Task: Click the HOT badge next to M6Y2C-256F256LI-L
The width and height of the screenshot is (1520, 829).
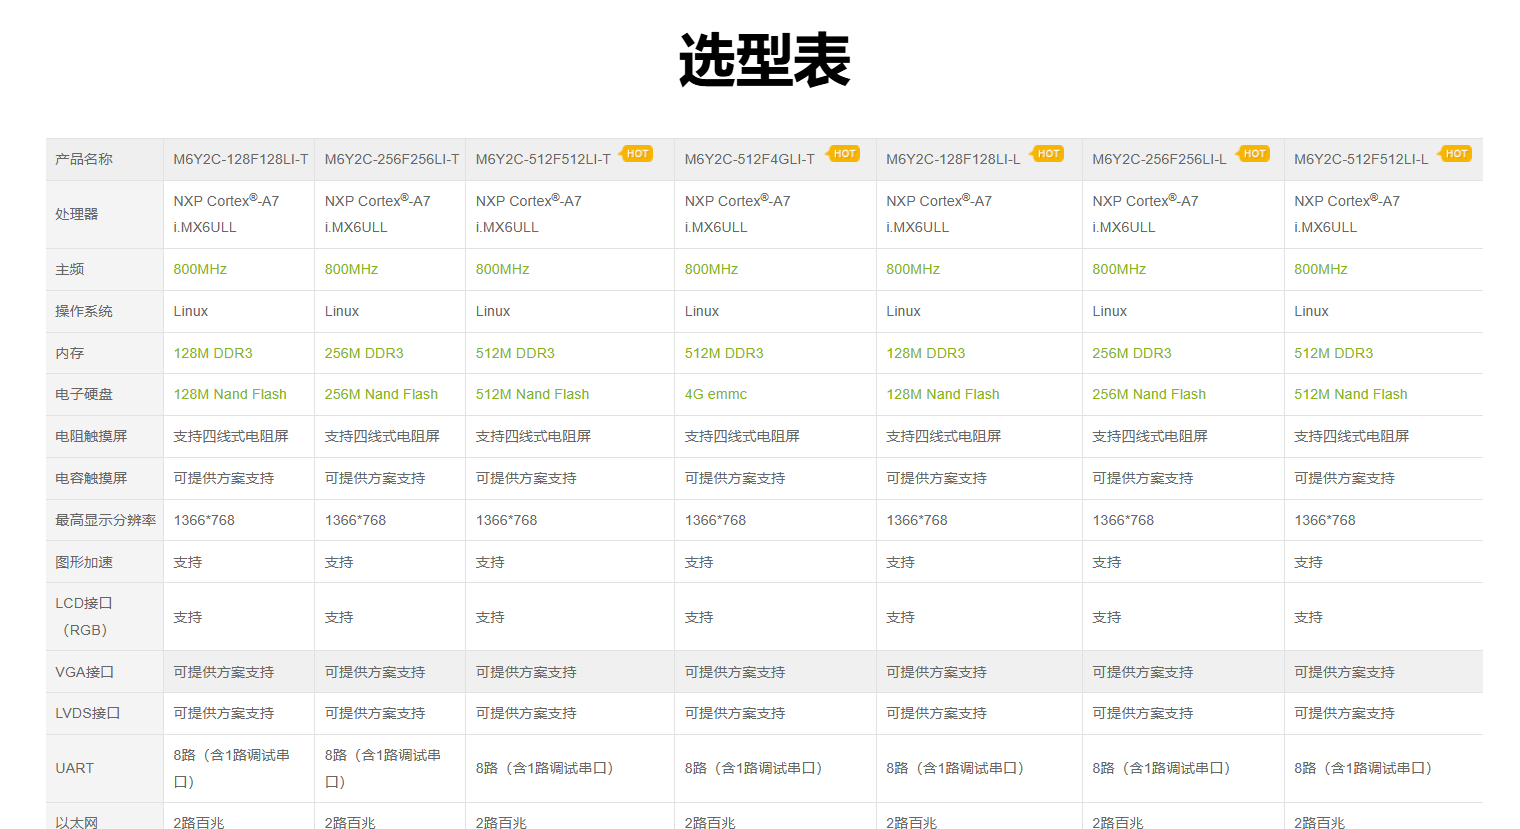Action: [1254, 154]
